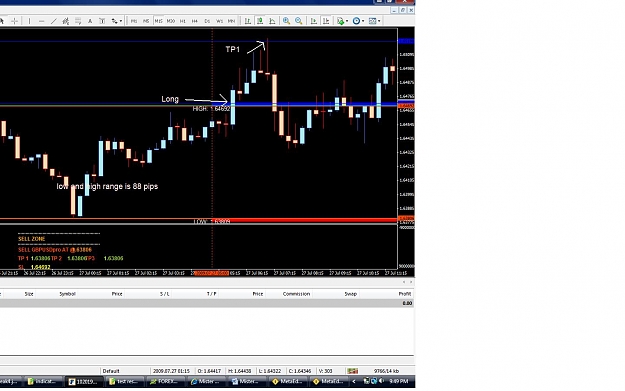Click the '2009.07.27 01:15' status date

171,371
